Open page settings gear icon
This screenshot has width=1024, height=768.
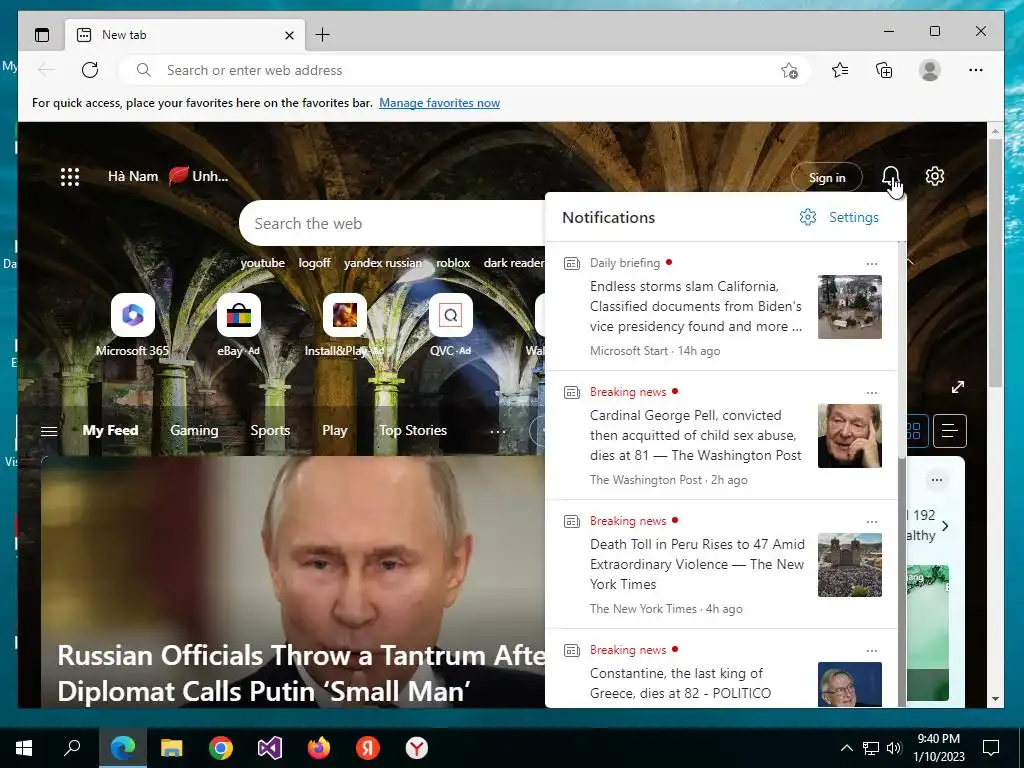pyautogui.click(x=935, y=176)
